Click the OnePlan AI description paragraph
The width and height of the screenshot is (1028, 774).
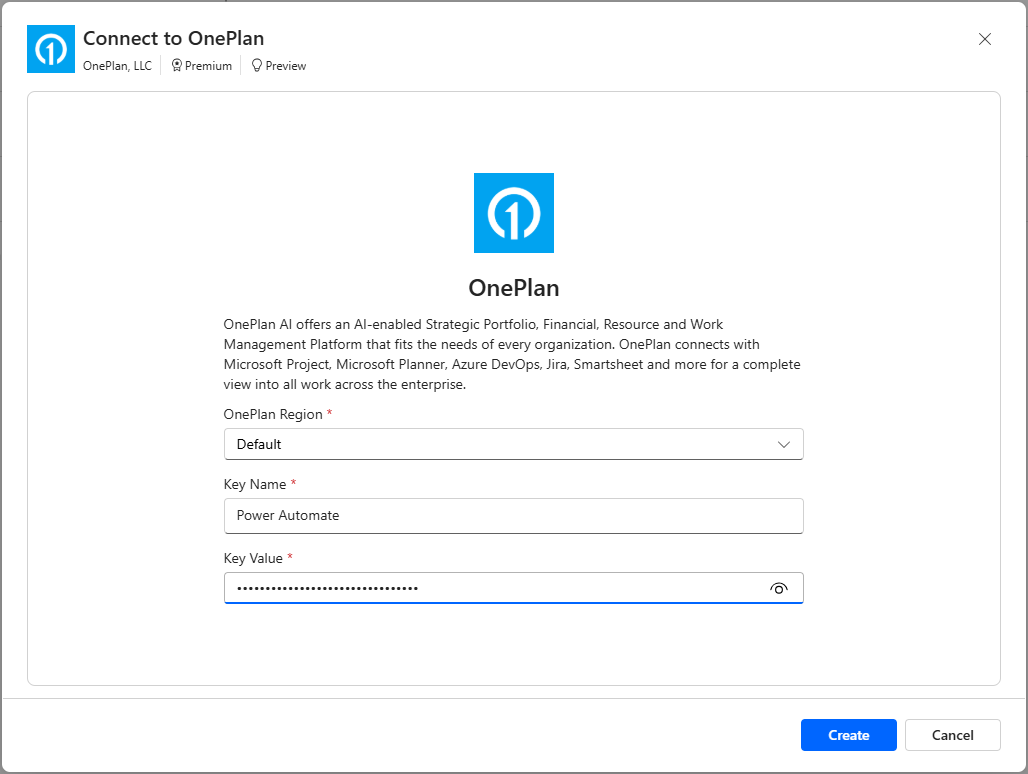tap(511, 355)
